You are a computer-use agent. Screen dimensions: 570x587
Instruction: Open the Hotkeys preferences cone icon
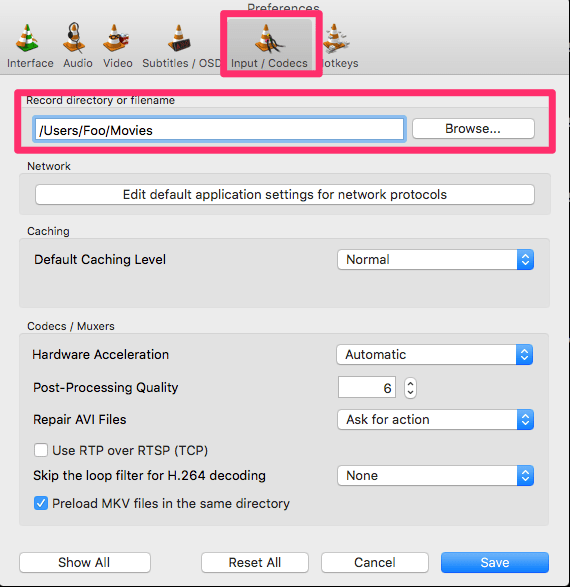point(336,38)
